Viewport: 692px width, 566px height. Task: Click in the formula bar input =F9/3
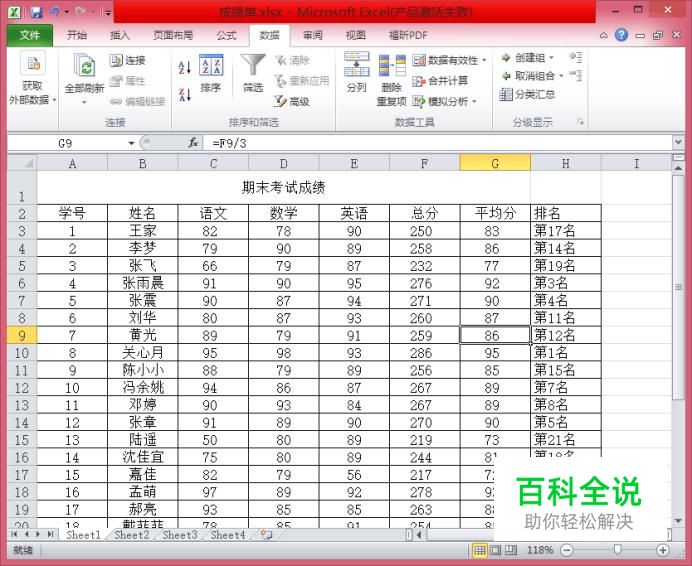point(437,143)
